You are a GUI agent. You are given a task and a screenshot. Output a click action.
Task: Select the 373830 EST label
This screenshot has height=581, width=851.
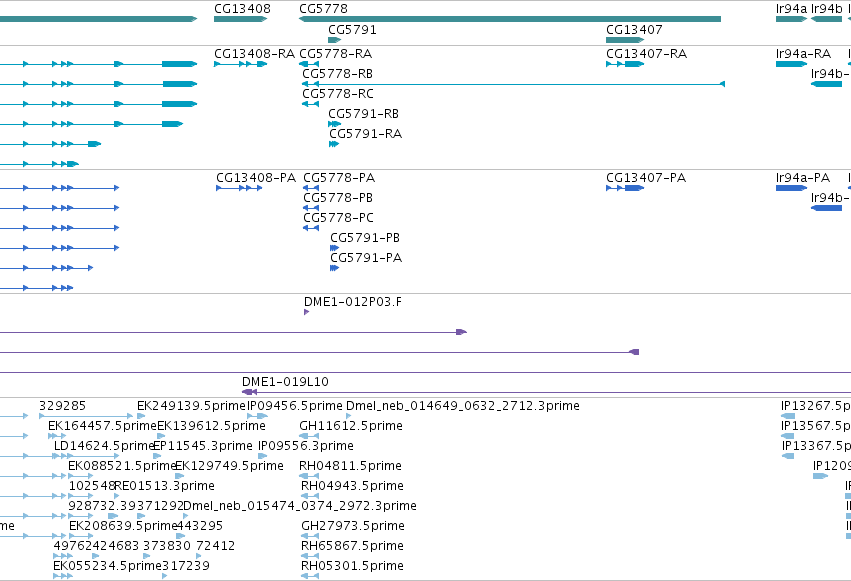click(x=167, y=546)
